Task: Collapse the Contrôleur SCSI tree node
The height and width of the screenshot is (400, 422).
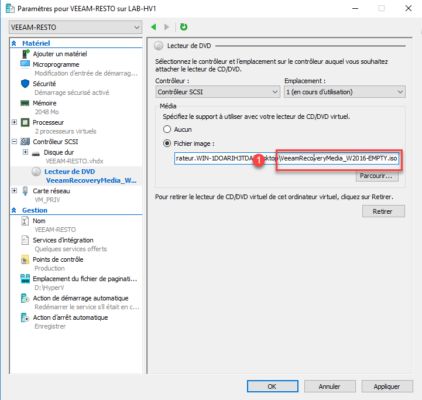Action: (14, 142)
